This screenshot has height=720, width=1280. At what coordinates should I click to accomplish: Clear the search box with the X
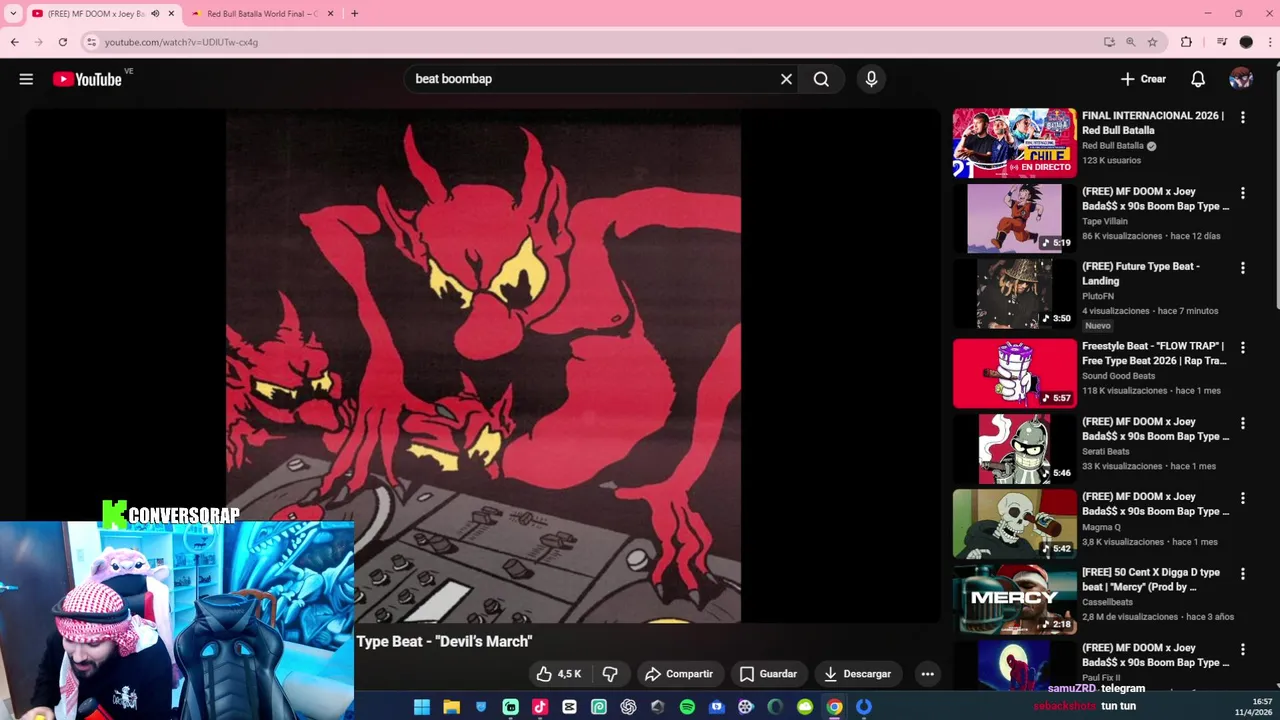(x=786, y=79)
